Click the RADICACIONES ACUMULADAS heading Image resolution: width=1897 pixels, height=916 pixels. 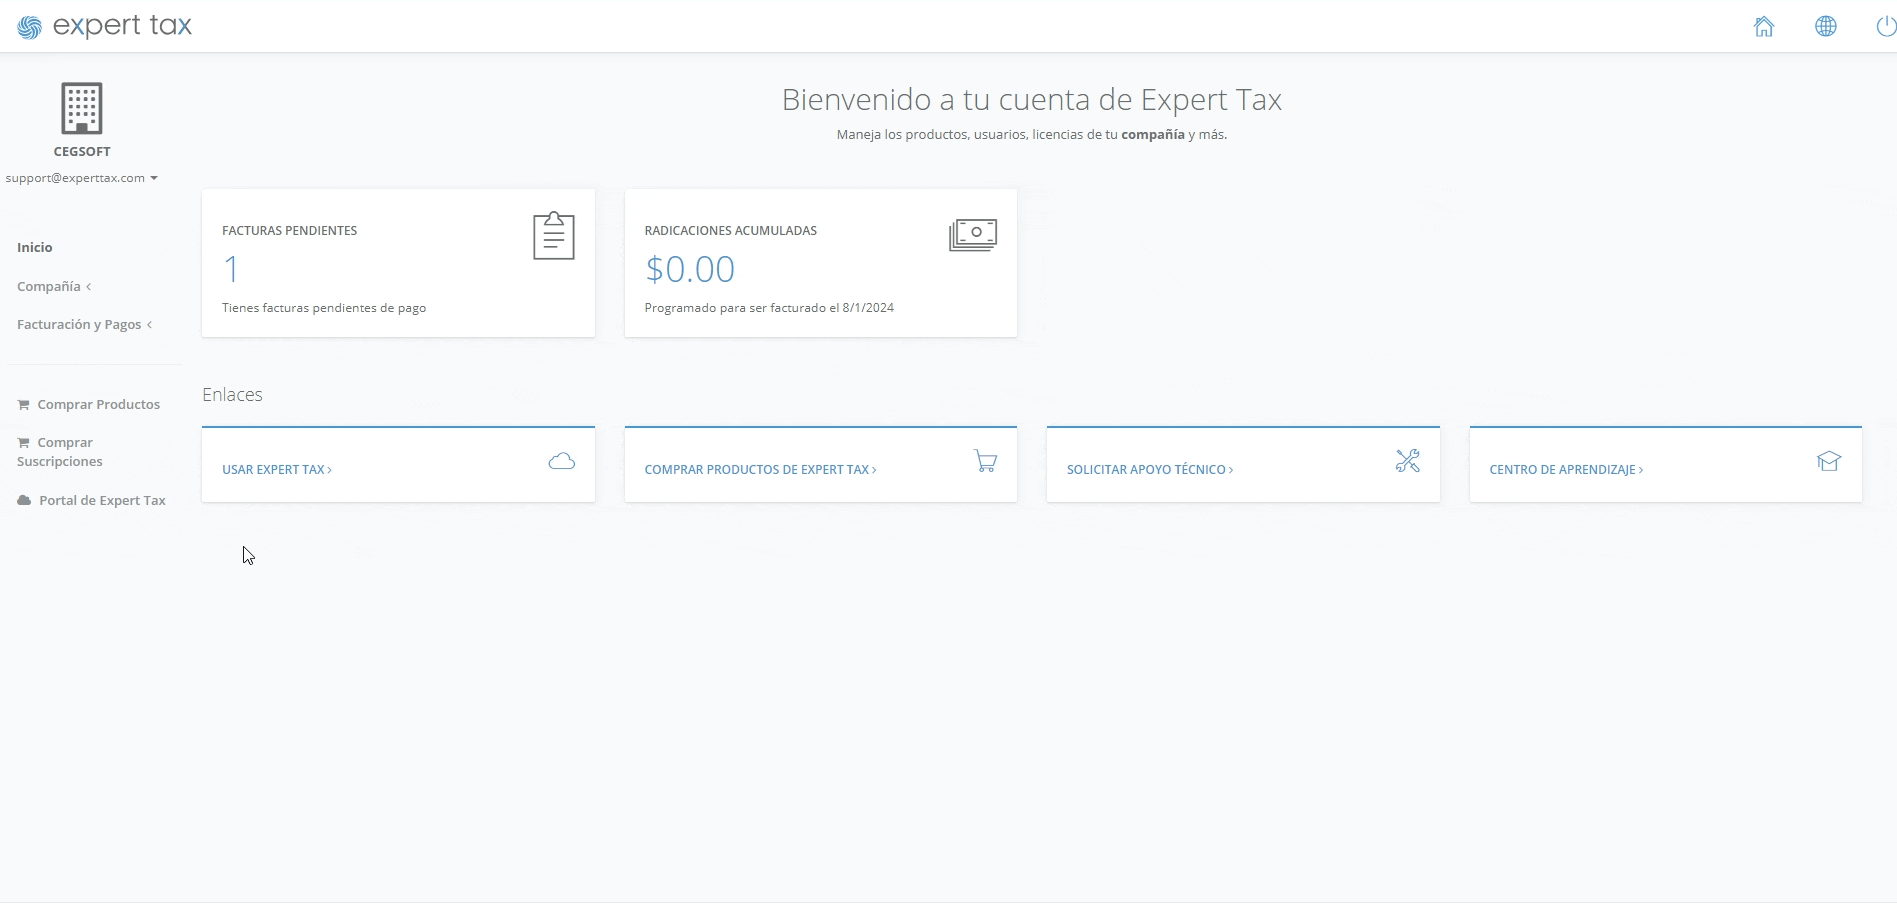point(731,231)
